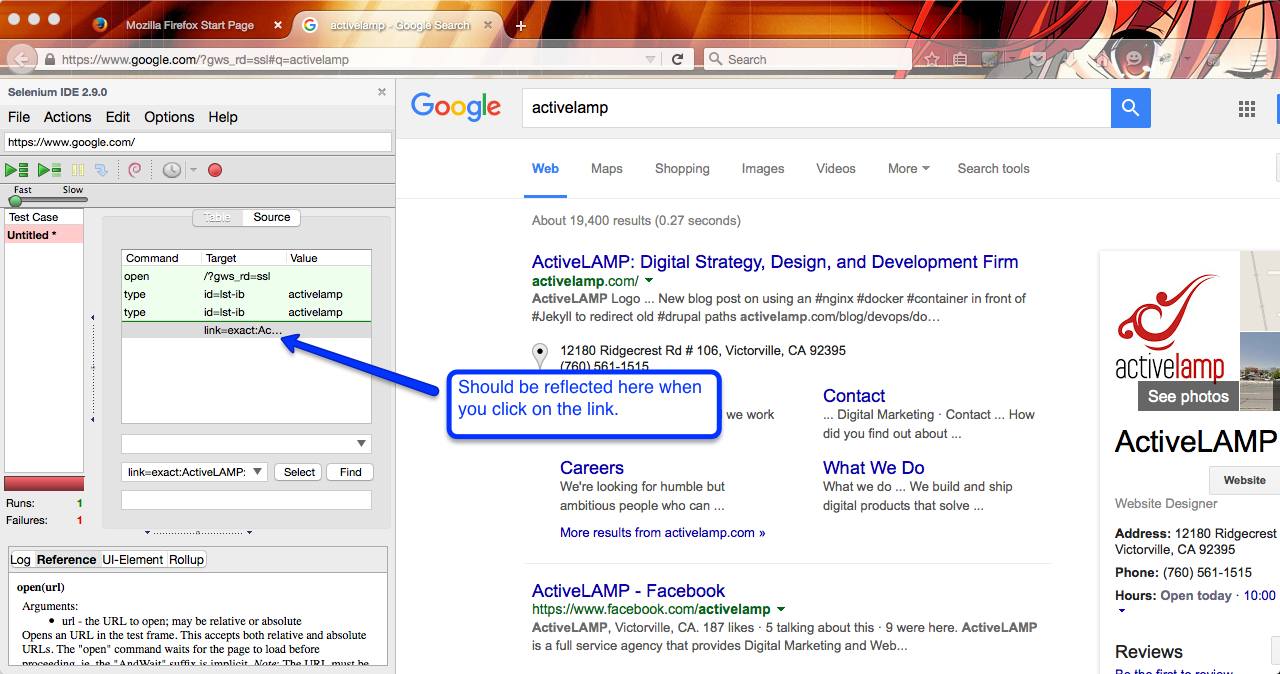Open the Google apps grid icon
This screenshot has width=1280, height=674.
[1247, 108]
